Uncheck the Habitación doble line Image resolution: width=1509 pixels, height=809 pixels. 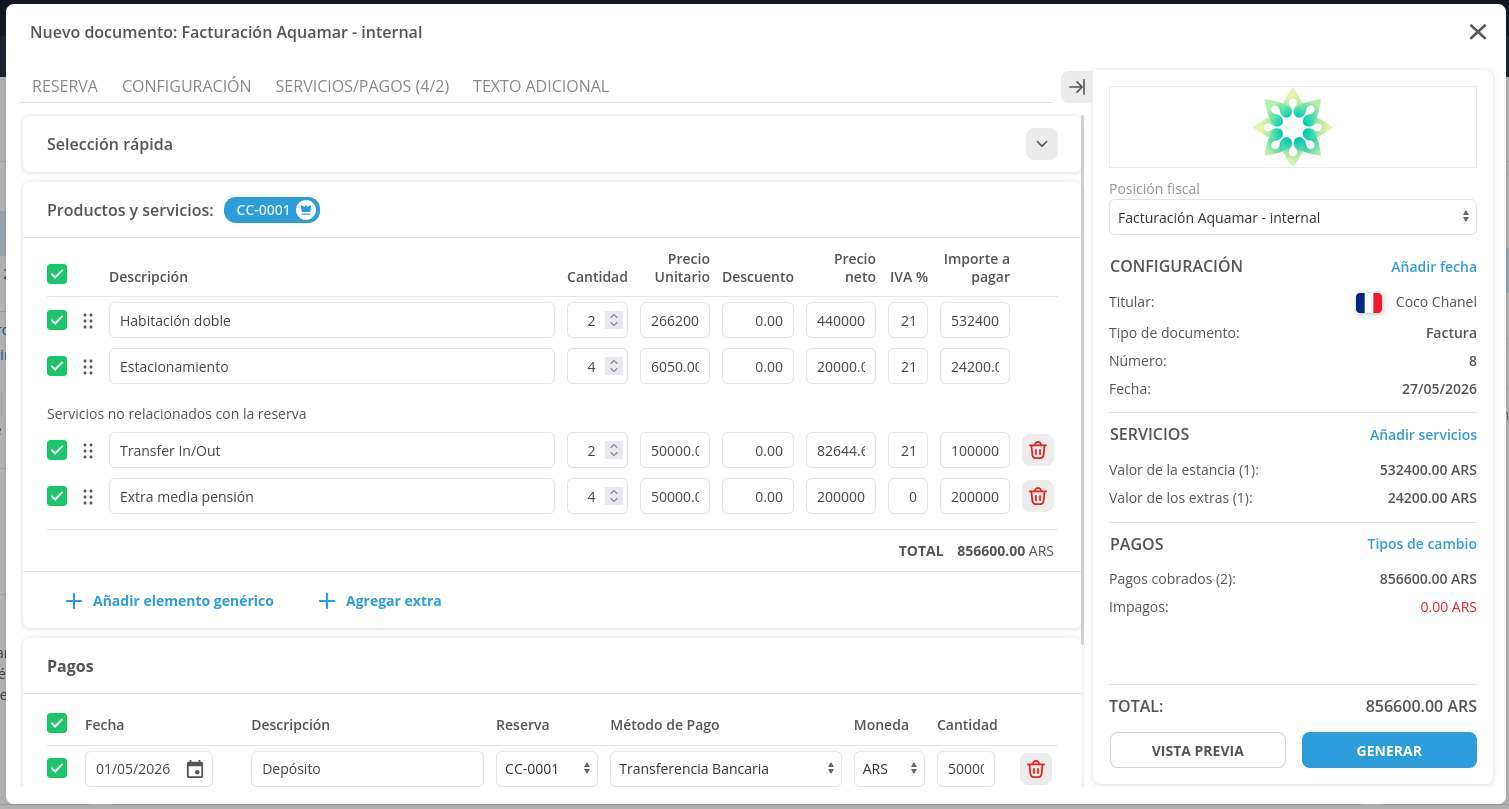point(57,320)
